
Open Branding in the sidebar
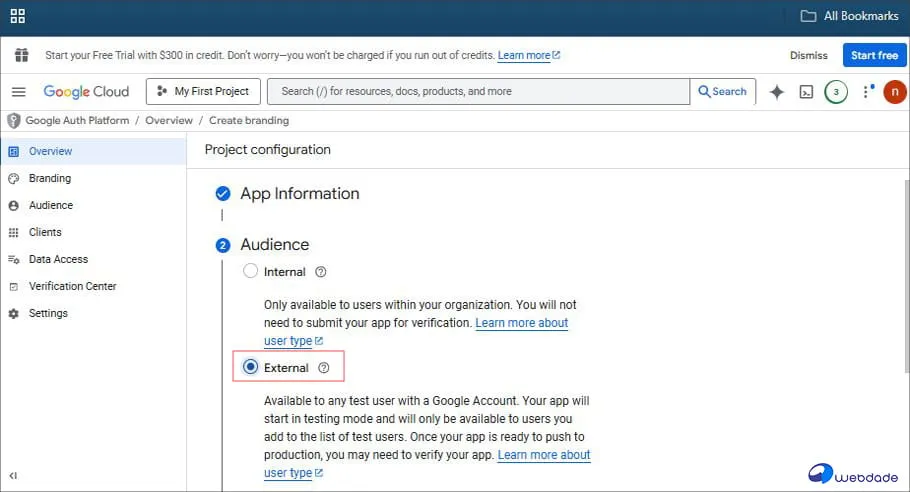50,178
